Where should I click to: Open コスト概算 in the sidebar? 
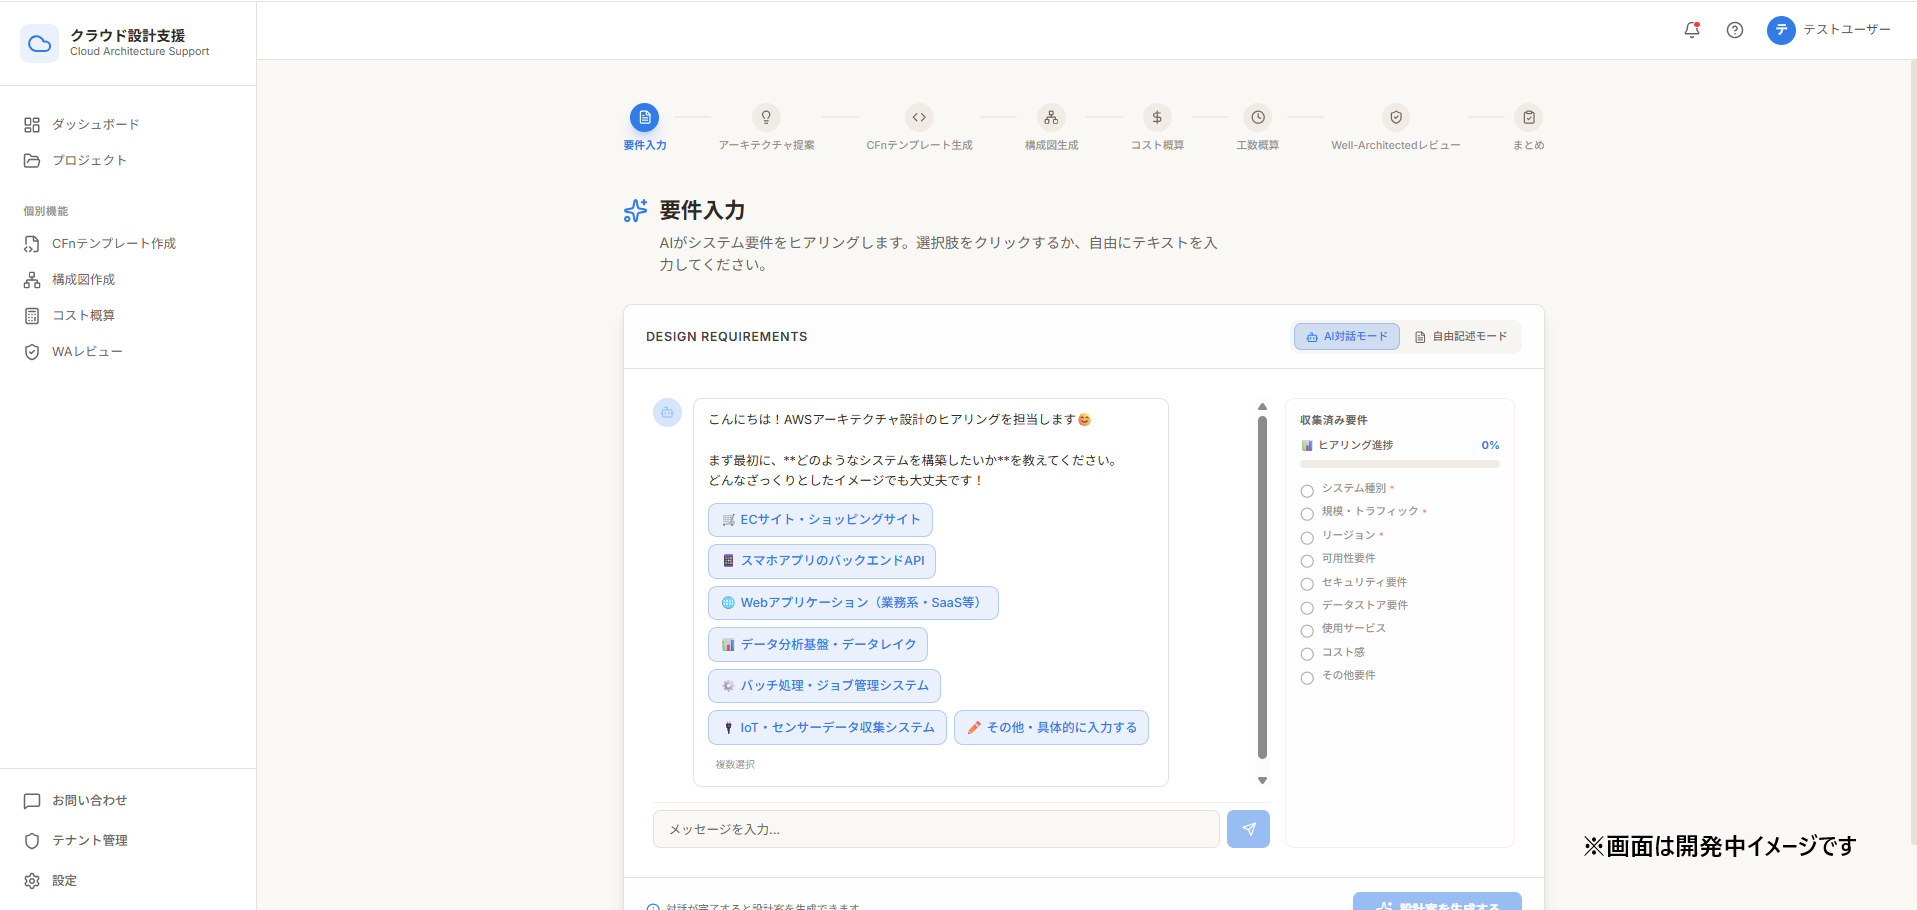tap(84, 316)
